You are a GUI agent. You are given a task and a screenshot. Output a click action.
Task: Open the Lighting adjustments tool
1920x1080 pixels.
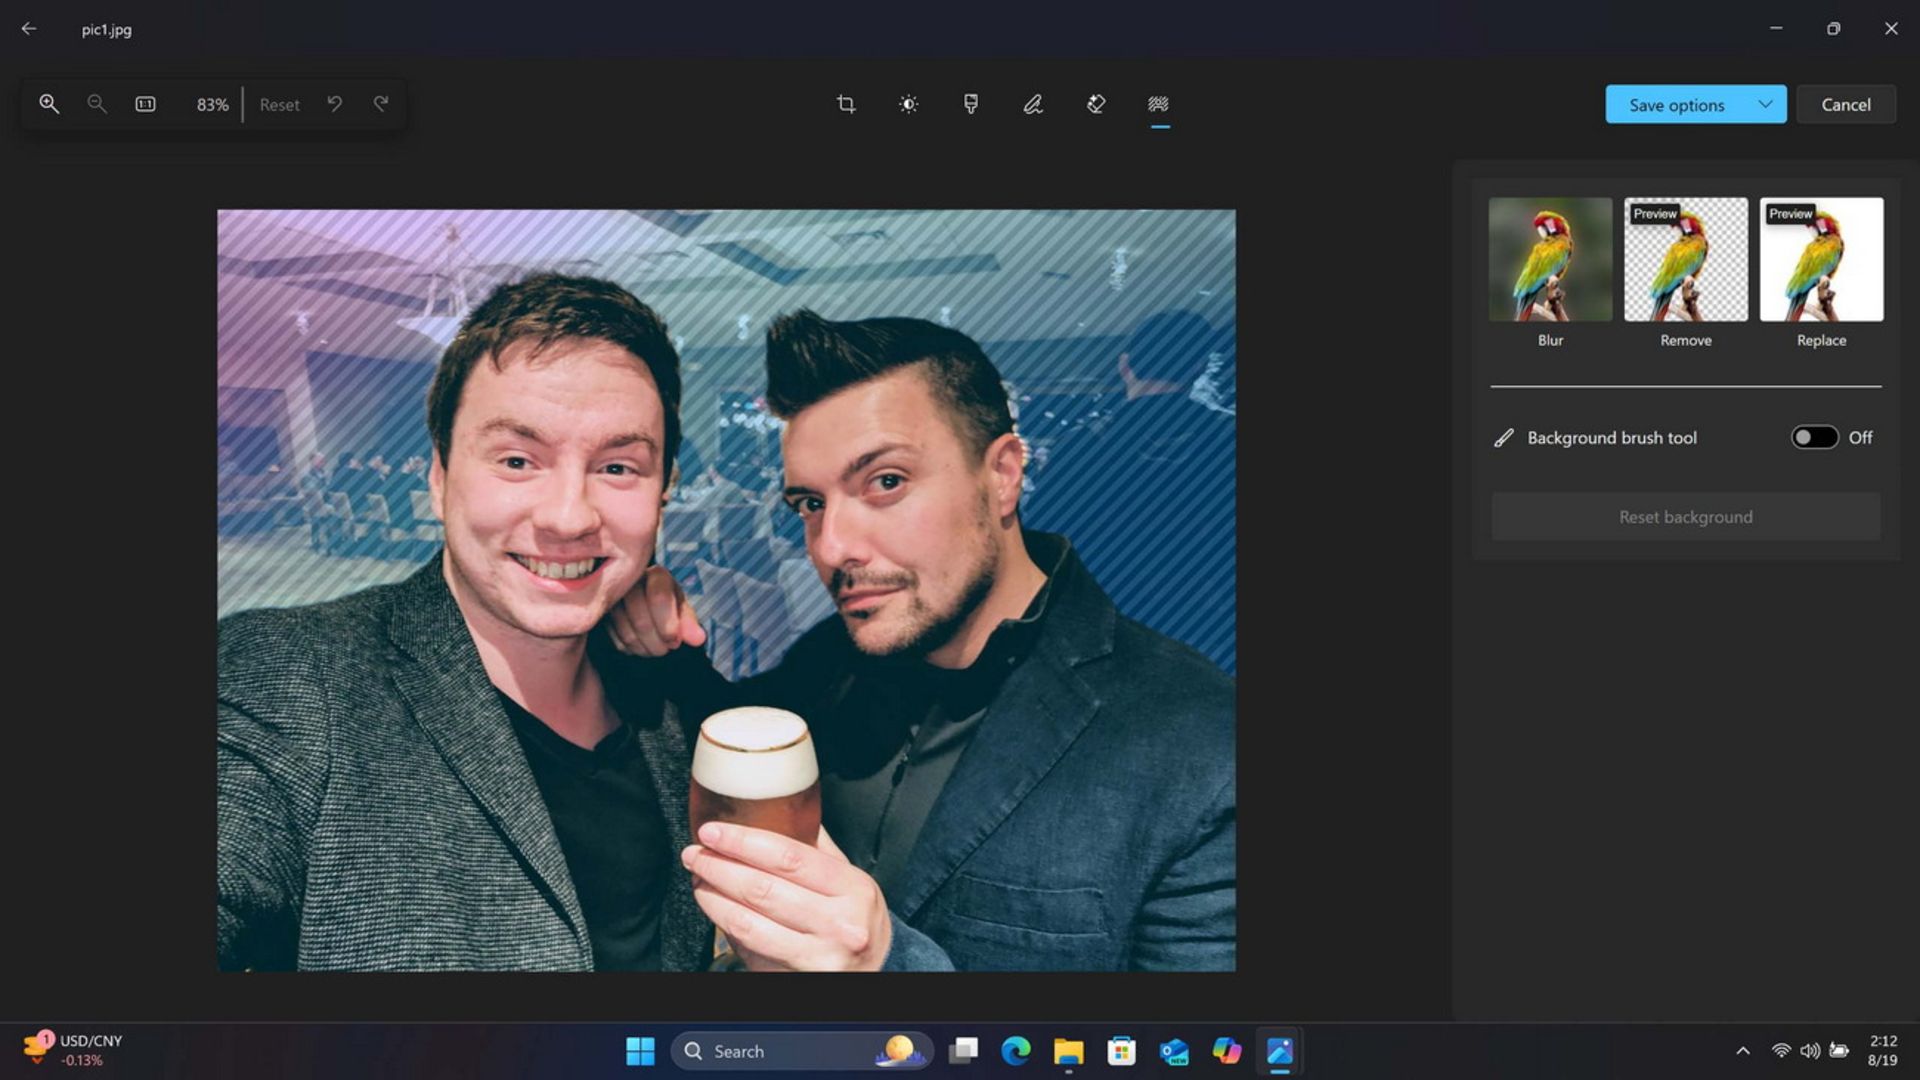tap(907, 104)
